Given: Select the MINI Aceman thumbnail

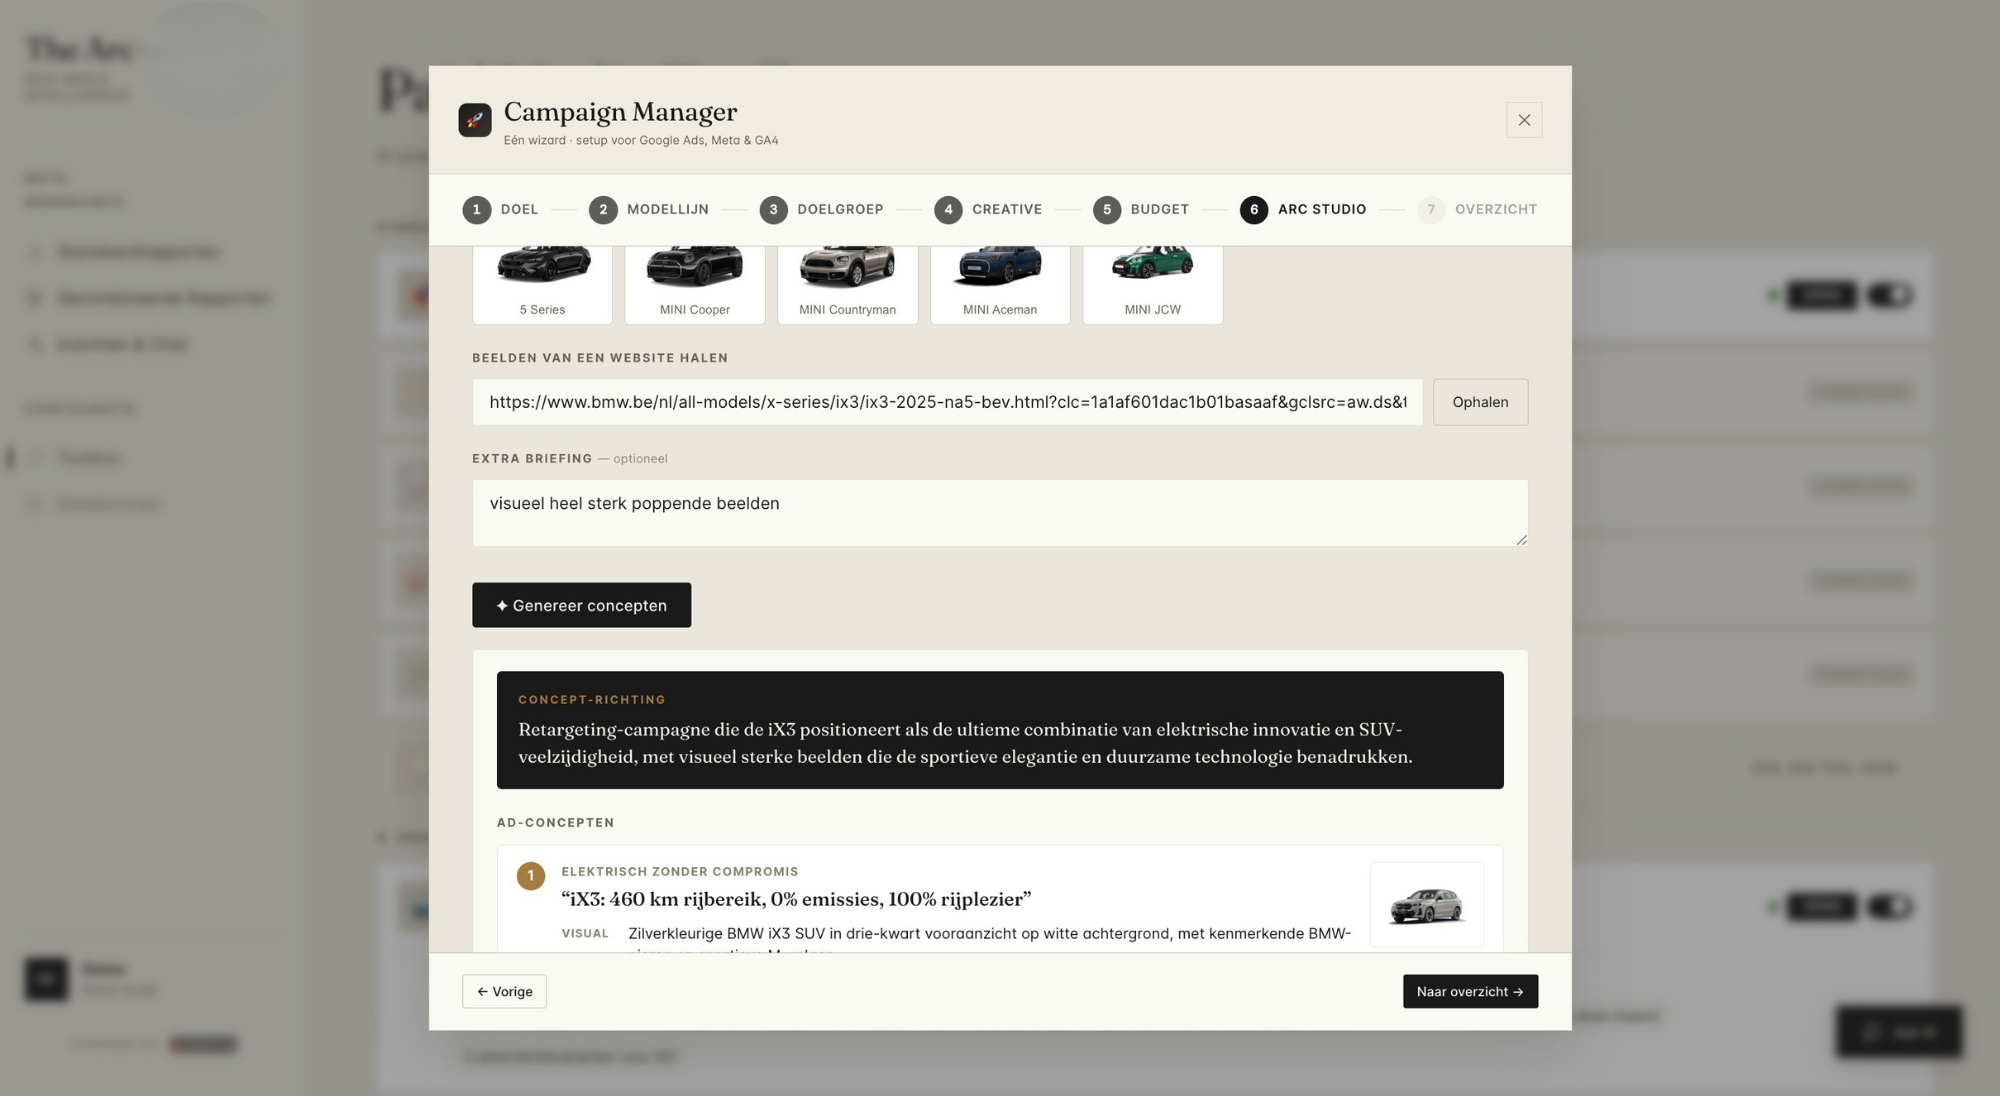Looking at the screenshot, I should pyautogui.click(x=1000, y=284).
